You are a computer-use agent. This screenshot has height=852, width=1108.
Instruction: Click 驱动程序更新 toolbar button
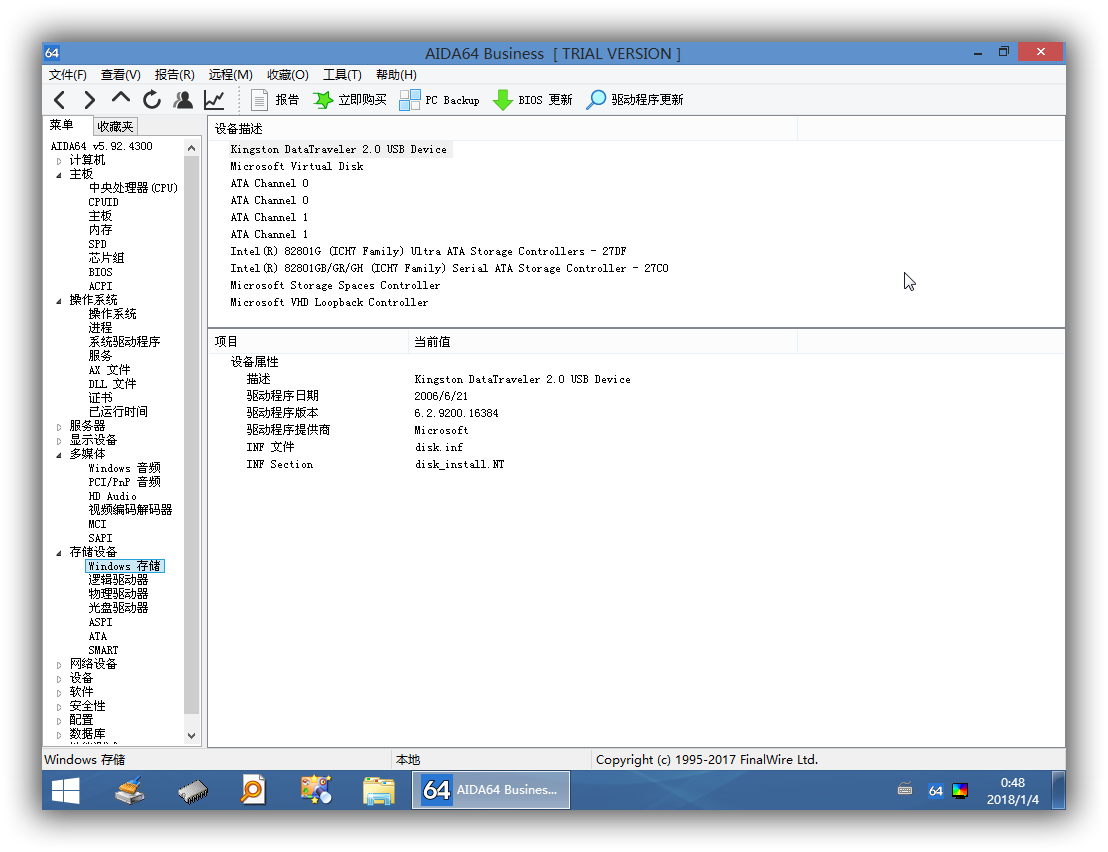point(635,100)
